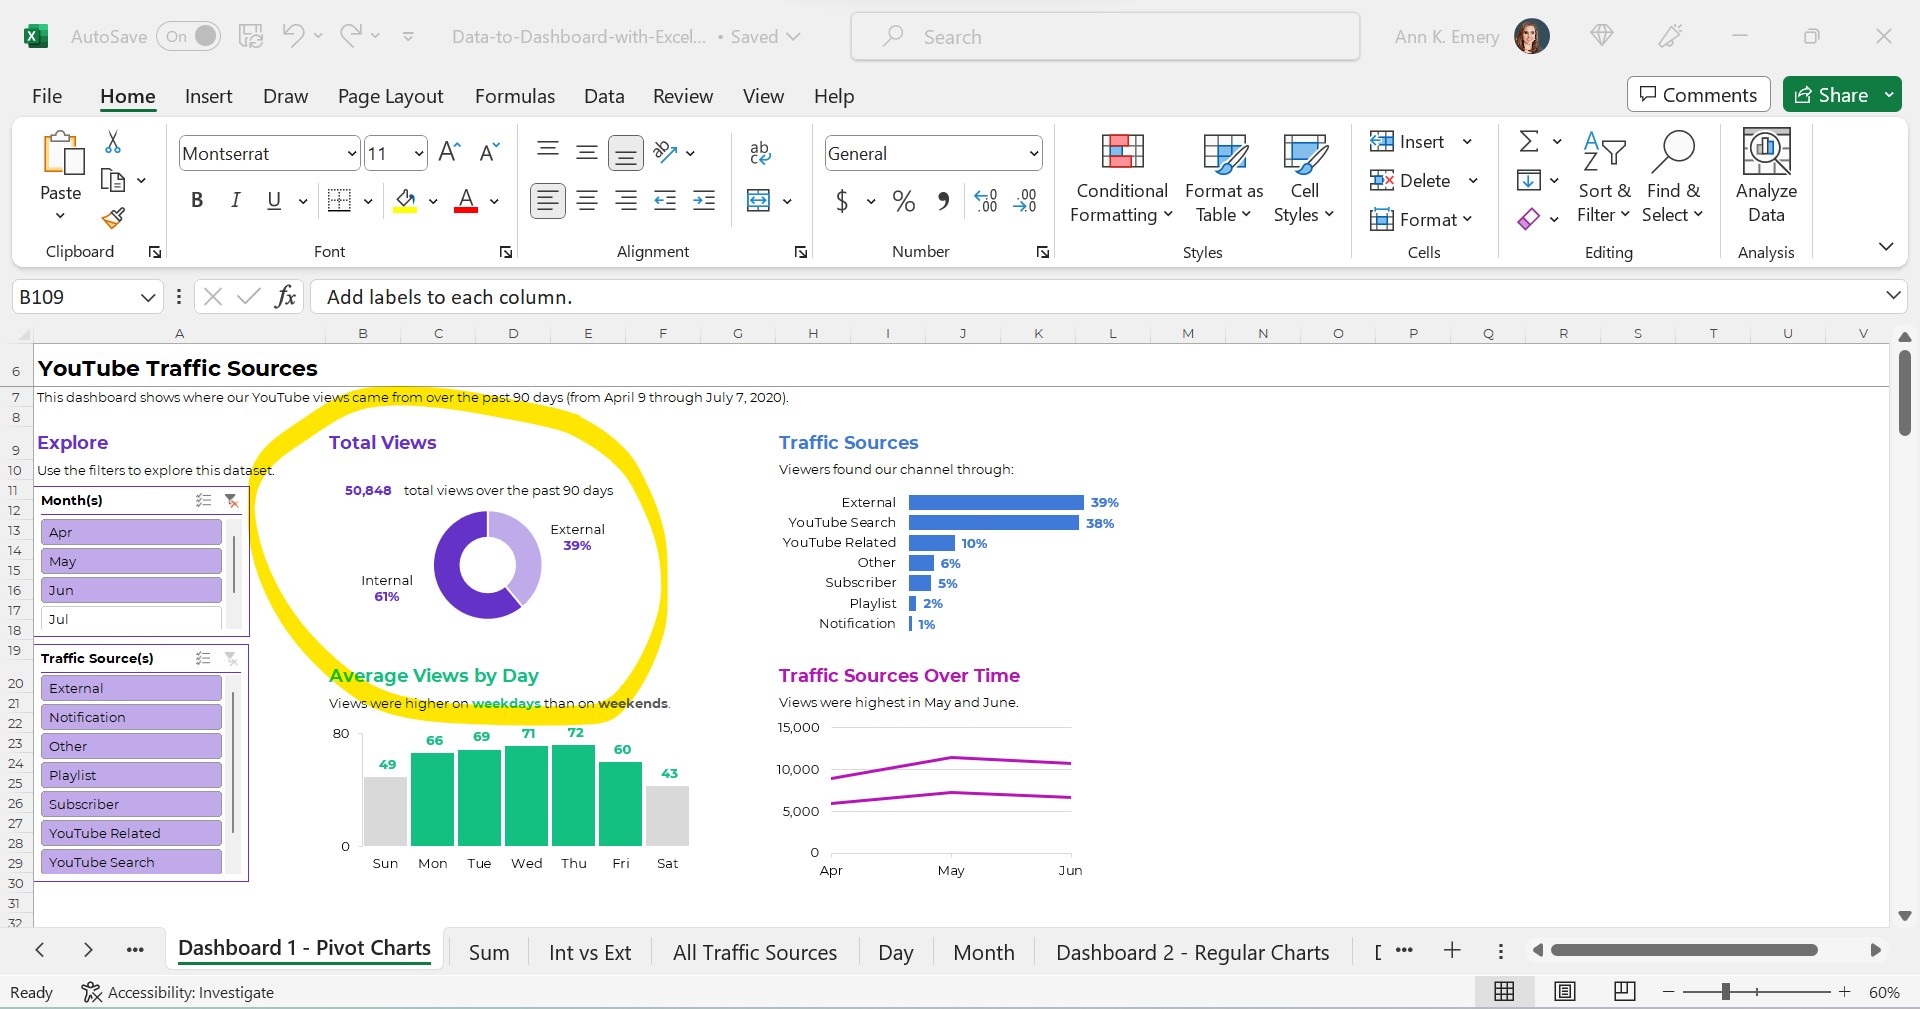Apply percent style with the % icon
1920x1009 pixels.
pyautogui.click(x=904, y=201)
